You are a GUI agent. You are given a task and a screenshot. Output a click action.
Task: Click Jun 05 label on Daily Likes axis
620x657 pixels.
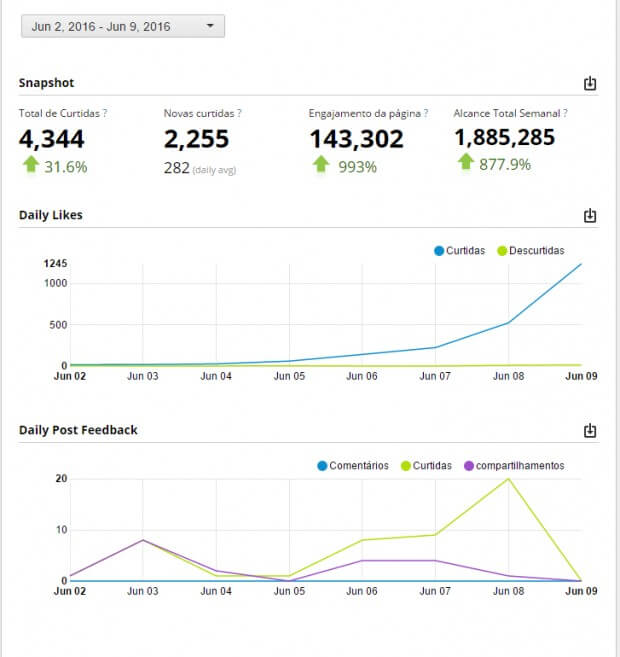289,376
